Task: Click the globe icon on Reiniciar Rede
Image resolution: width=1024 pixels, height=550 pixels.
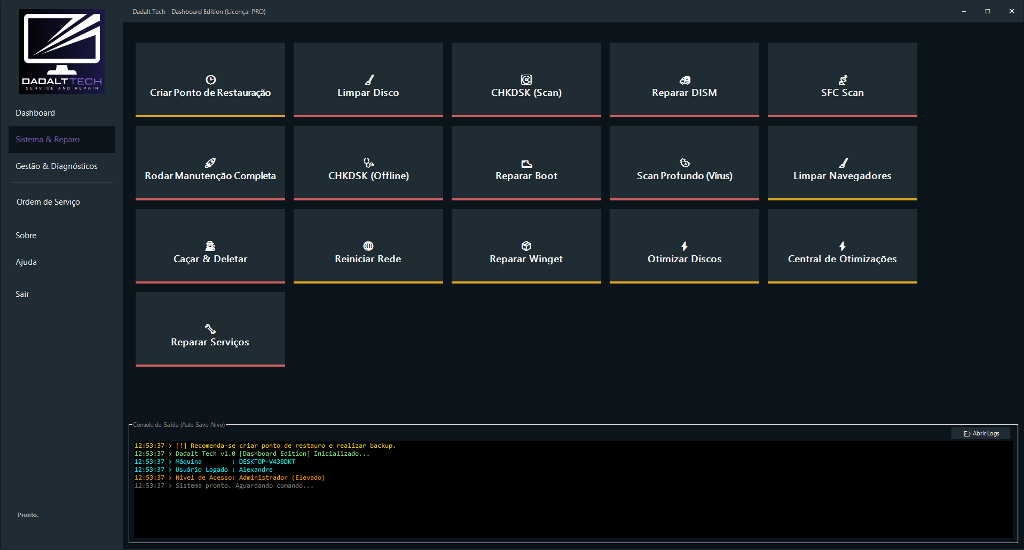Action: 368,245
